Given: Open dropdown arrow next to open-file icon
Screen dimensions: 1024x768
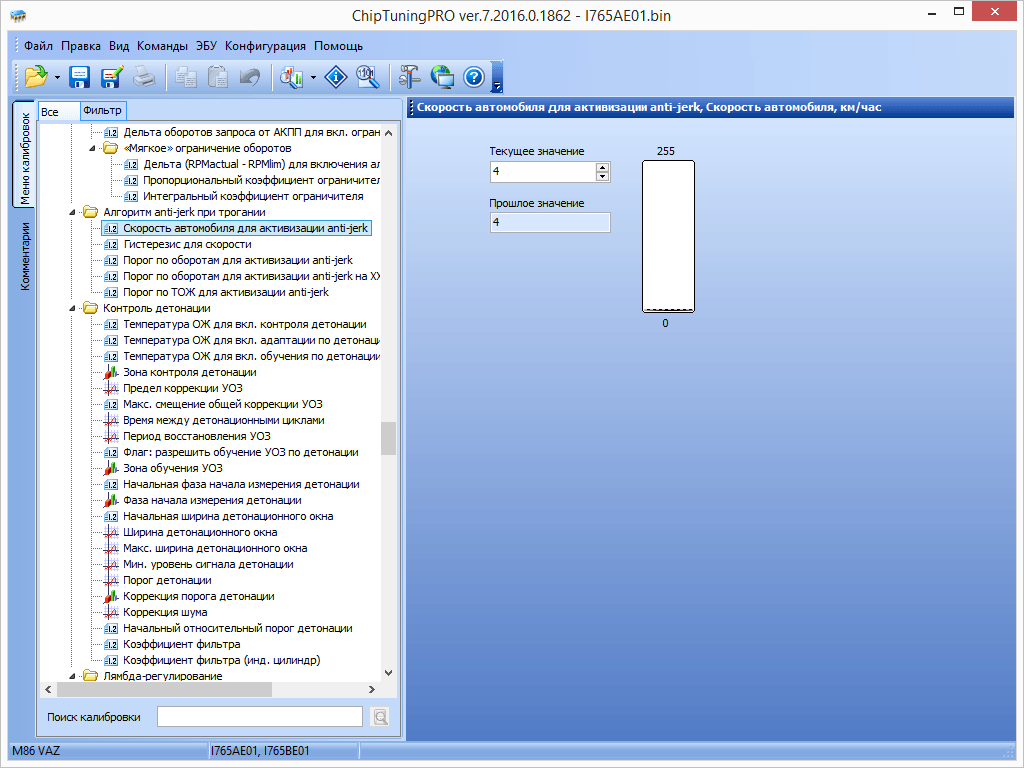Looking at the screenshot, I should 58,77.
